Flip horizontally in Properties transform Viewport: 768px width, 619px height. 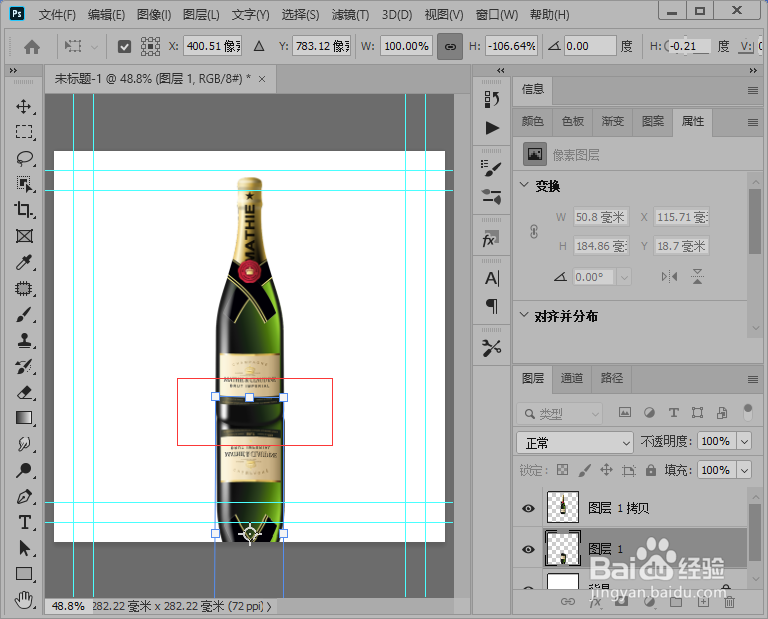click(669, 277)
